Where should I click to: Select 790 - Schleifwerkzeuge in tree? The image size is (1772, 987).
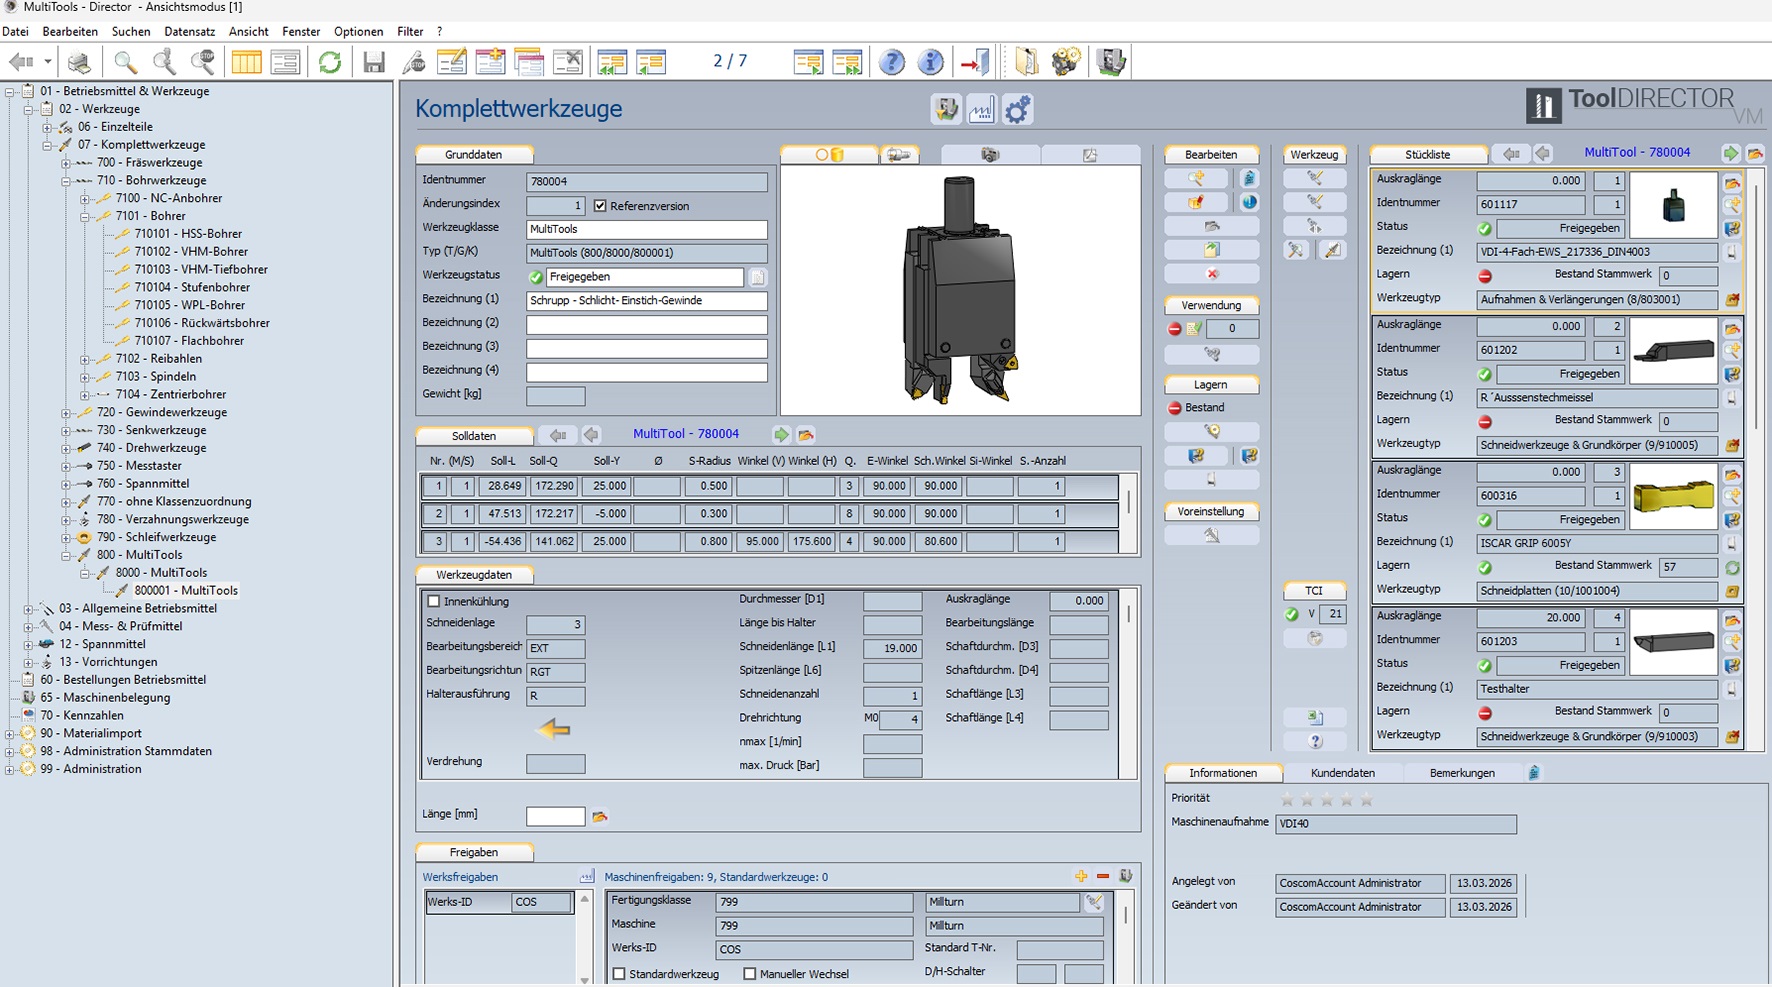pos(156,537)
